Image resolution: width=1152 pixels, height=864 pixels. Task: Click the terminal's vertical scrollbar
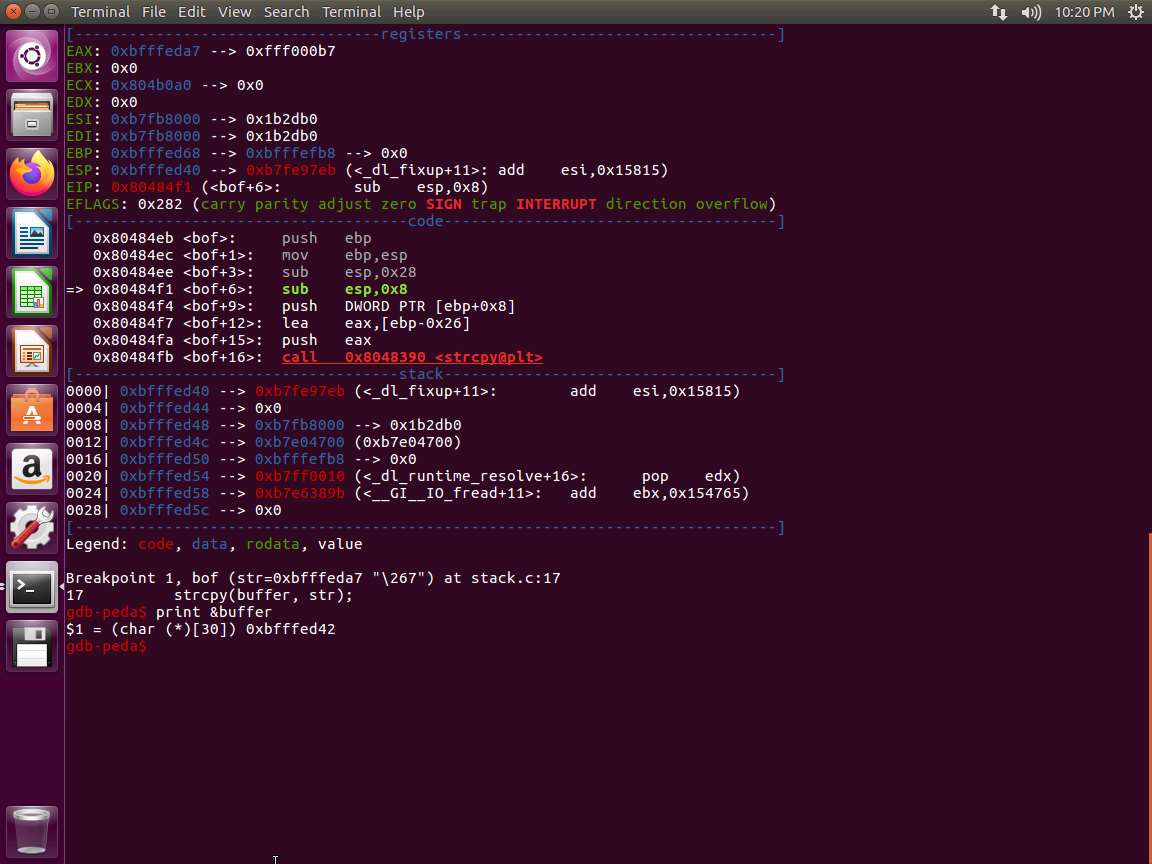pyautogui.click(x=1149, y=700)
